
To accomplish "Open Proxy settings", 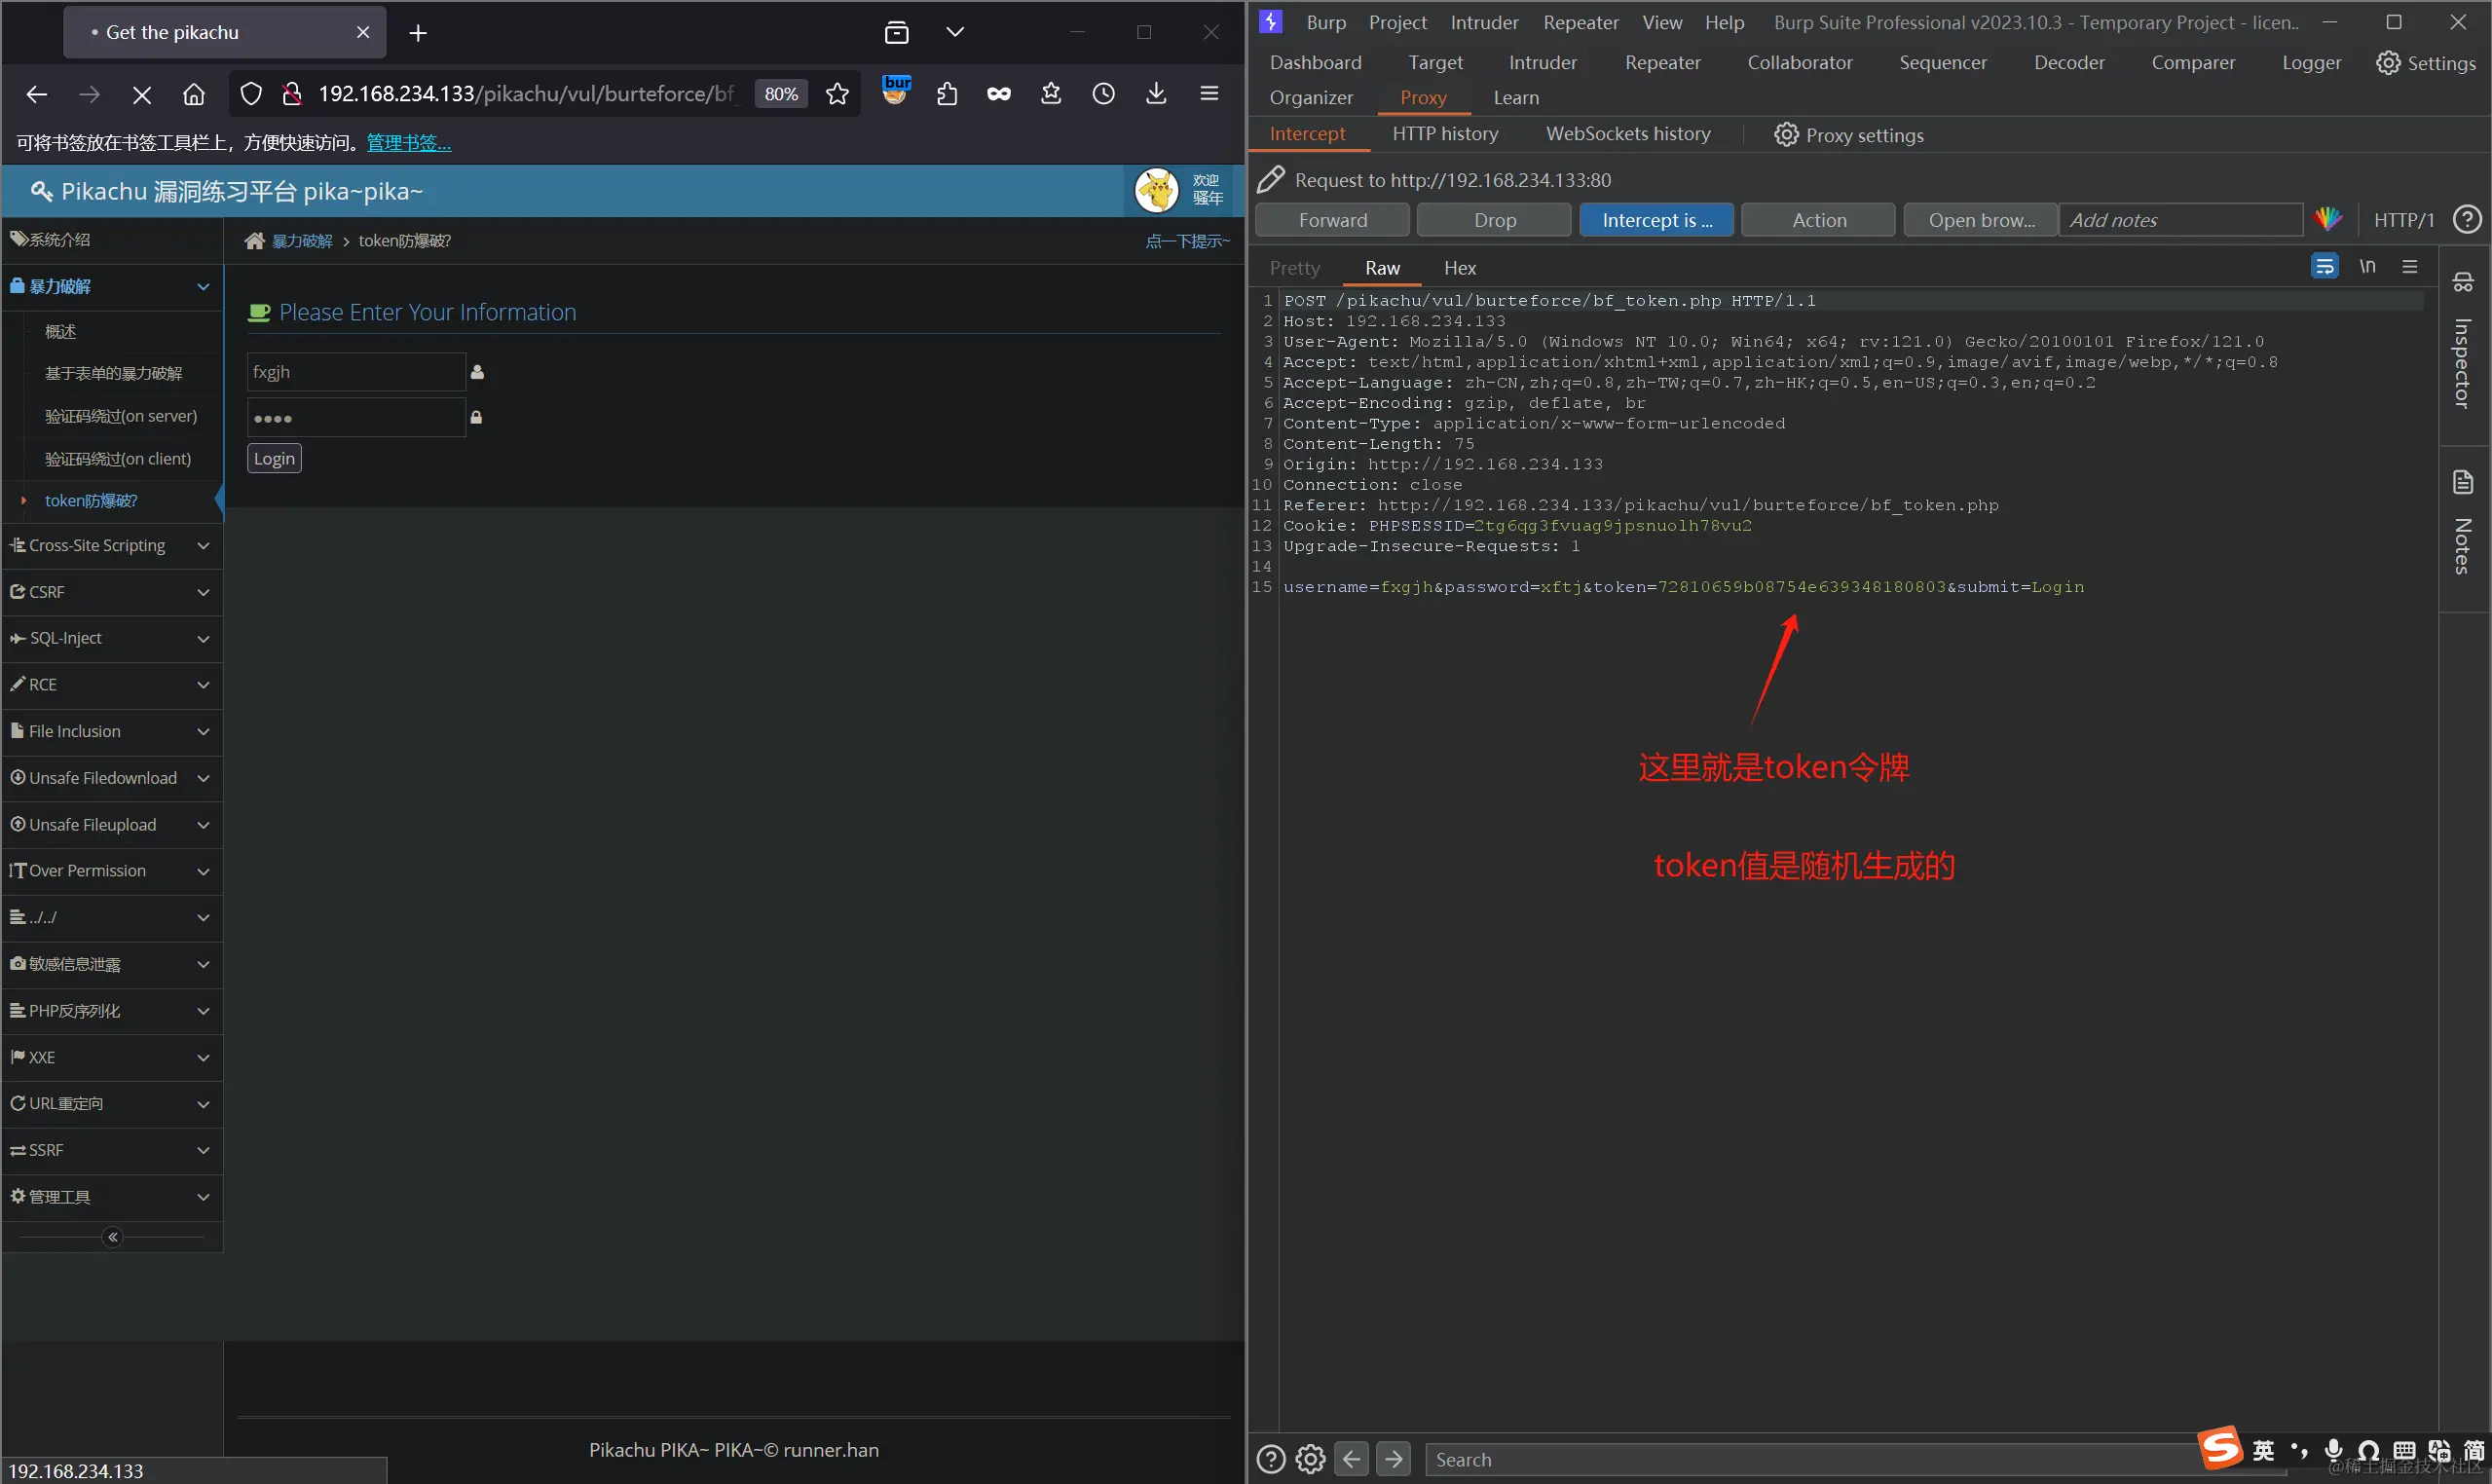I will (x=1848, y=135).
